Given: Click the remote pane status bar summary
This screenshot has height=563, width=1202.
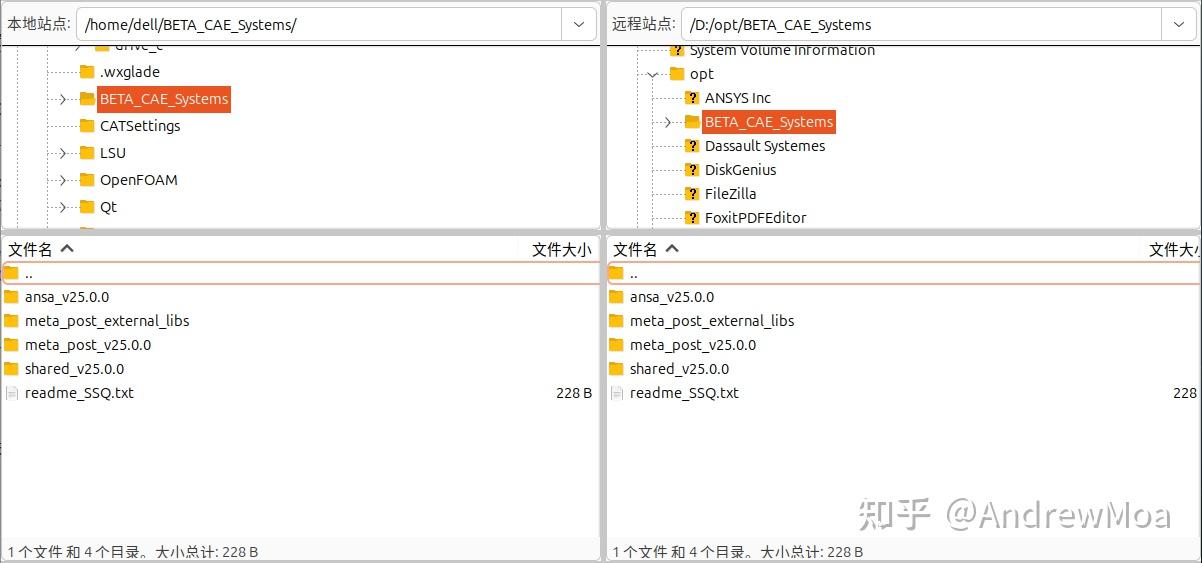Looking at the screenshot, I should (x=738, y=551).
